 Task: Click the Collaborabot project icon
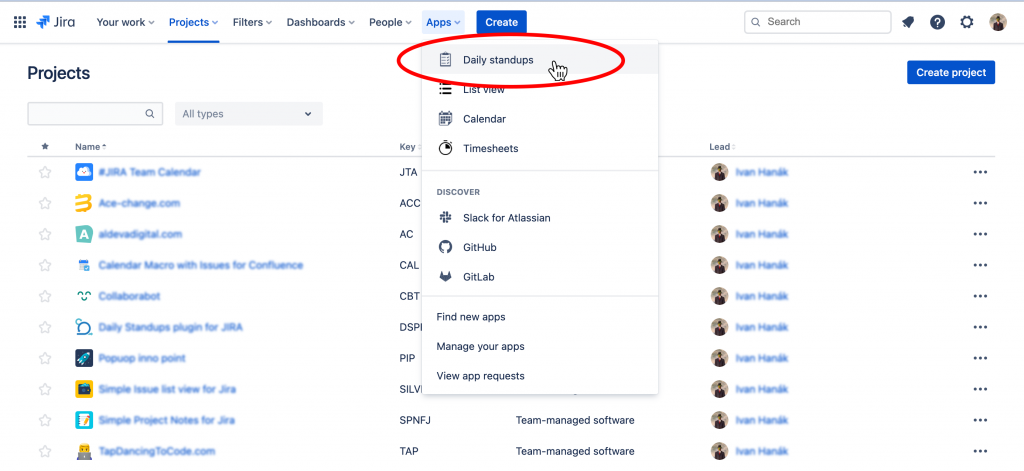[x=84, y=296]
